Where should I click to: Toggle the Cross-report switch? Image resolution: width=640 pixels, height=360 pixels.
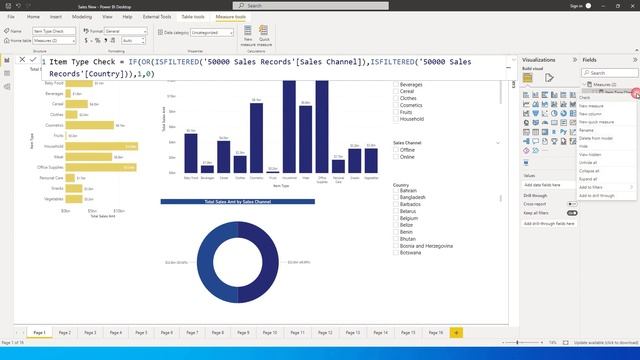(x=572, y=204)
